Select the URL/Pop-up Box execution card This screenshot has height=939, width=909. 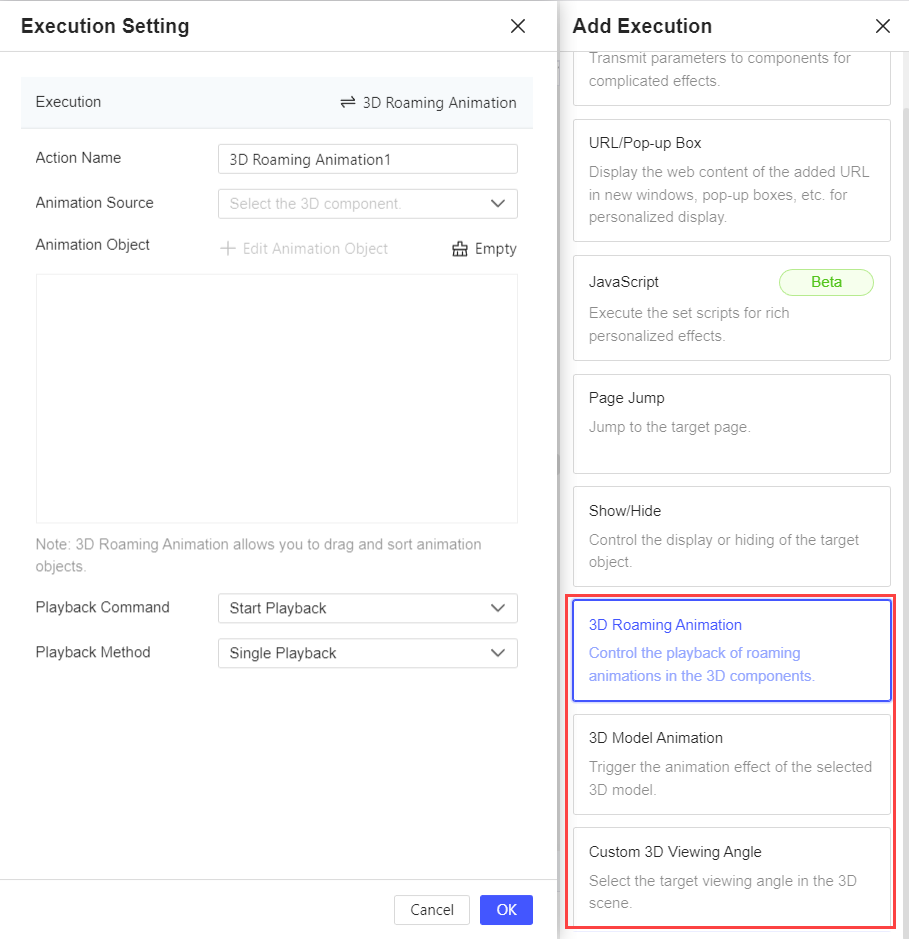tap(731, 180)
